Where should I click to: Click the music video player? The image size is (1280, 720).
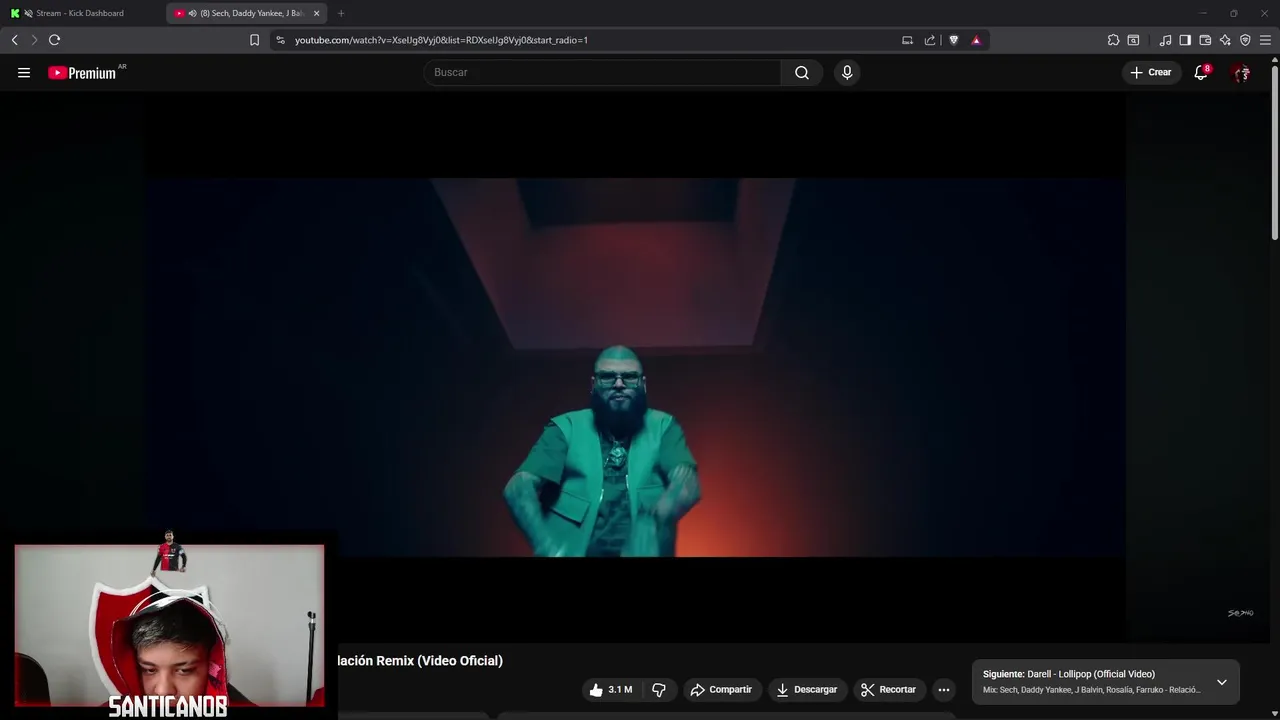click(x=635, y=367)
